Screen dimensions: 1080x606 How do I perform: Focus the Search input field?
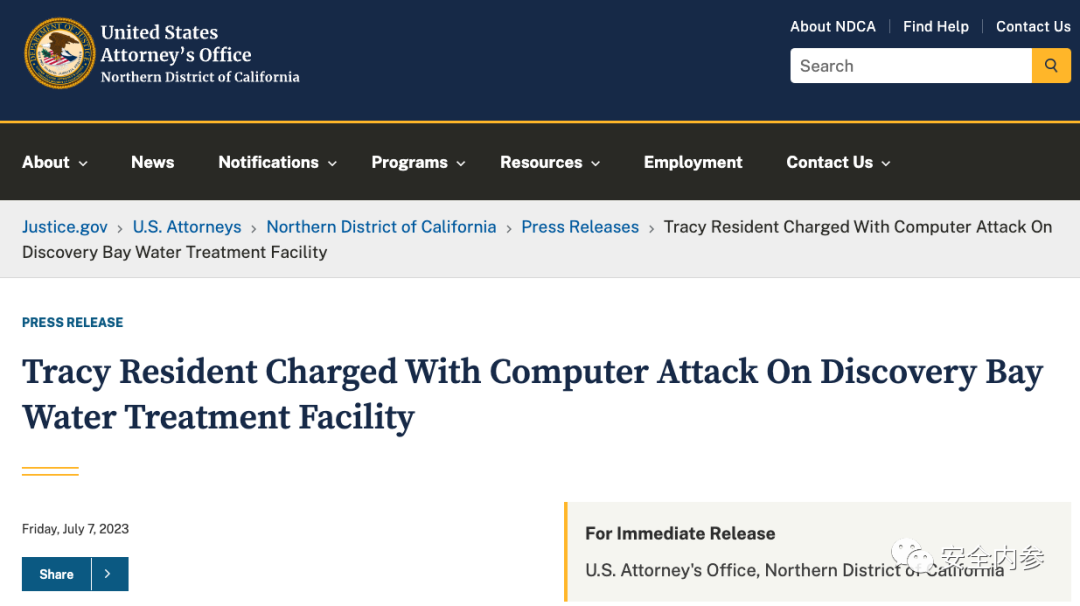click(x=911, y=65)
